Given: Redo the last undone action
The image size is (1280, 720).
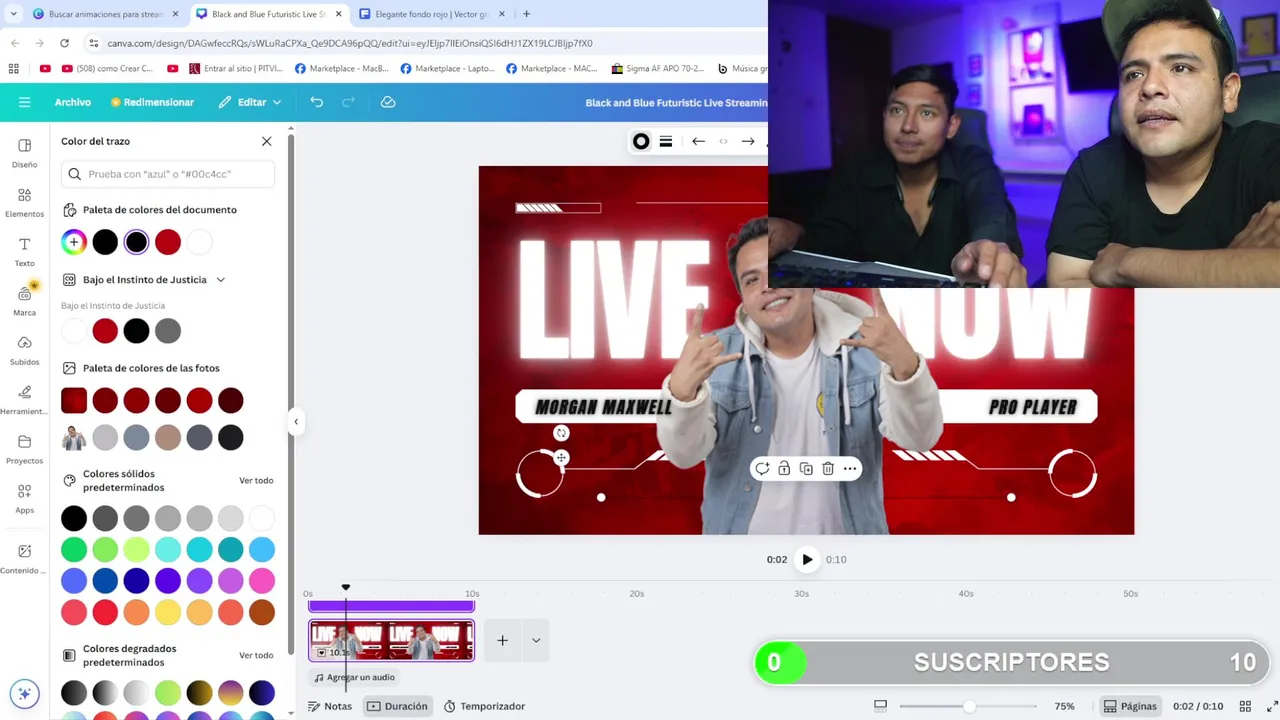Looking at the screenshot, I should pyautogui.click(x=348, y=102).
